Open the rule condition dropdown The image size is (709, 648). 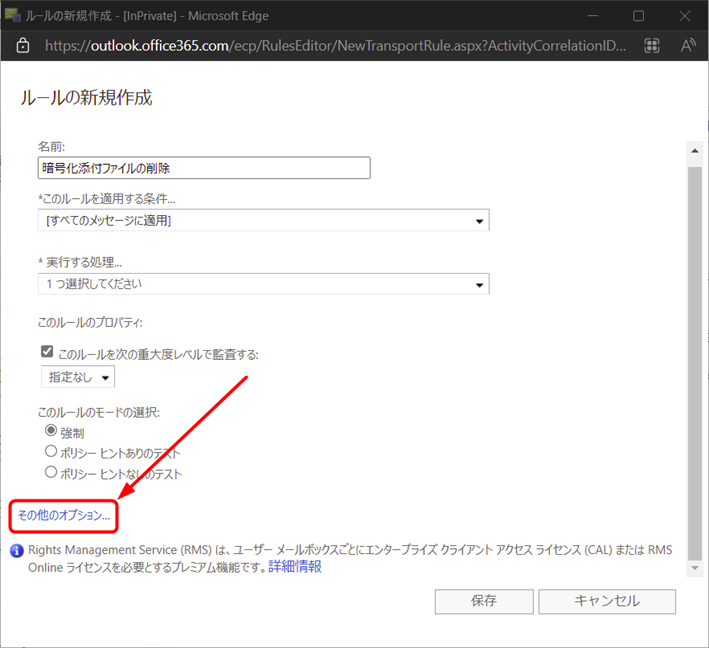pyautogui.click(x=263, y=220)
